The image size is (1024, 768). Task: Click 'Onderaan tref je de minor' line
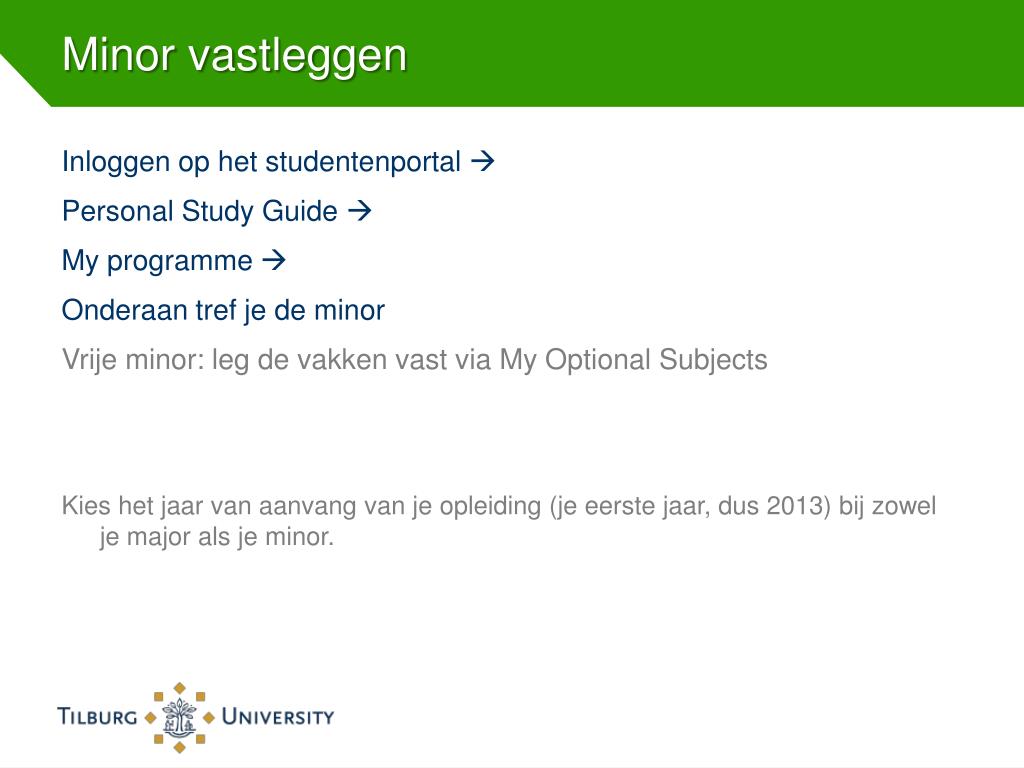point(223,310)
